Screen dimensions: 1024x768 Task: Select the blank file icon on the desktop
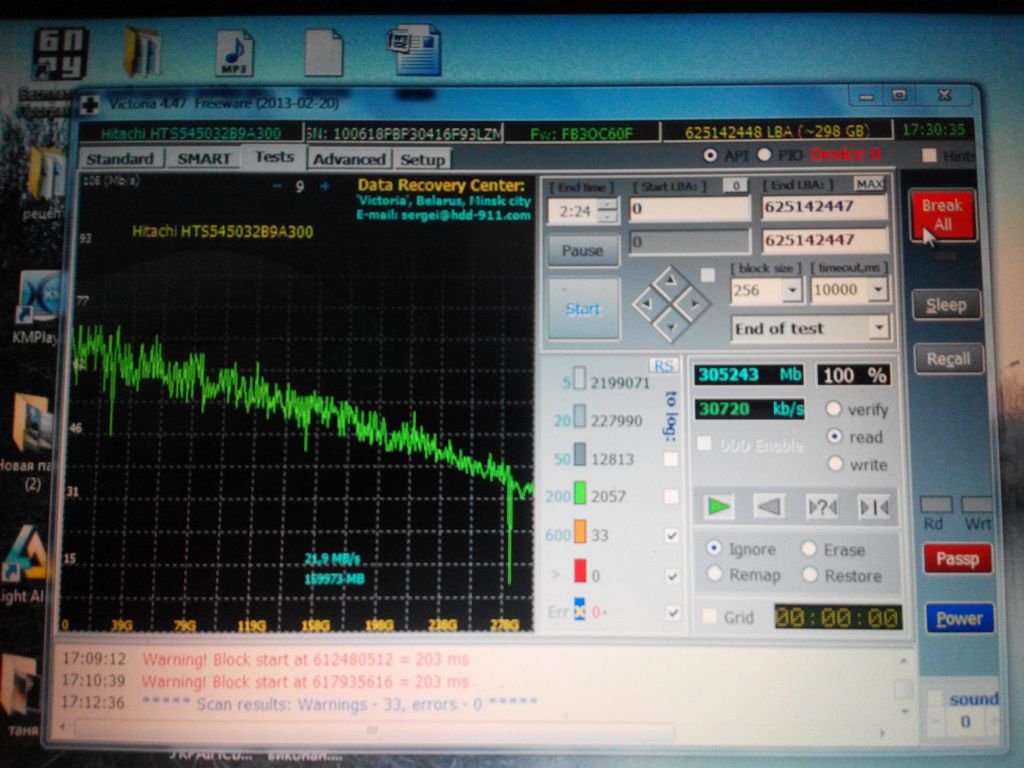pos(323,53)
